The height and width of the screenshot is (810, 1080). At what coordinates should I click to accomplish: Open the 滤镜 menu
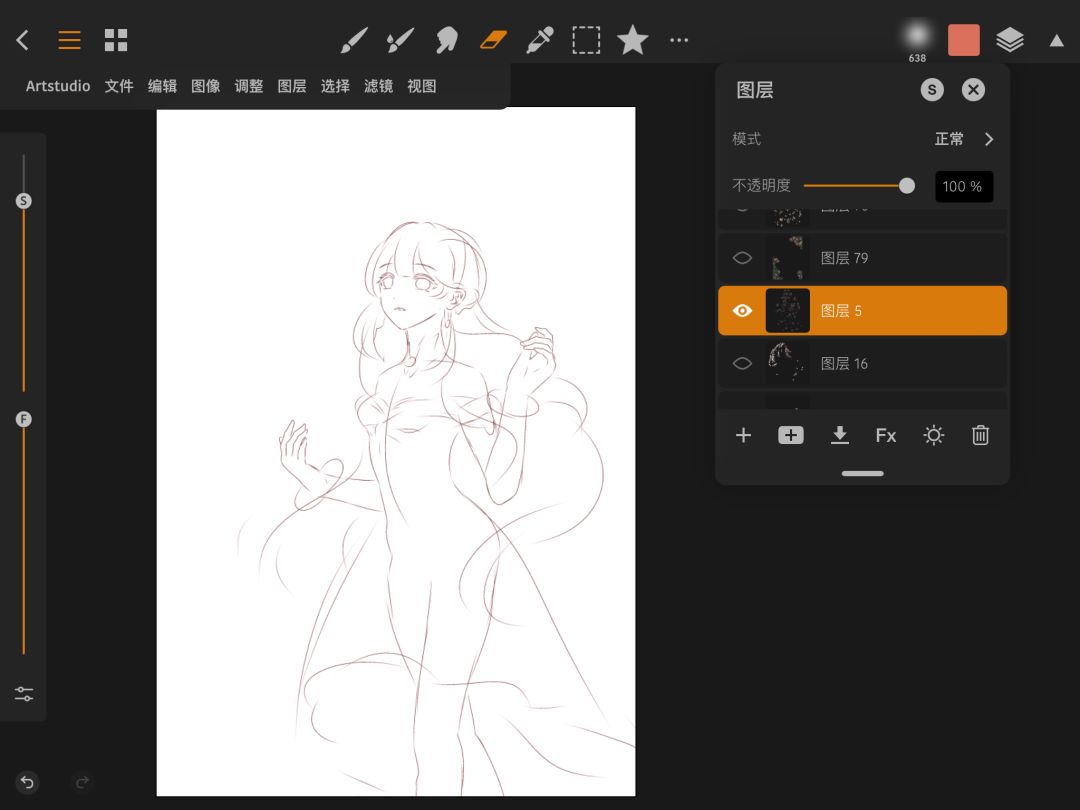[378, 86]
